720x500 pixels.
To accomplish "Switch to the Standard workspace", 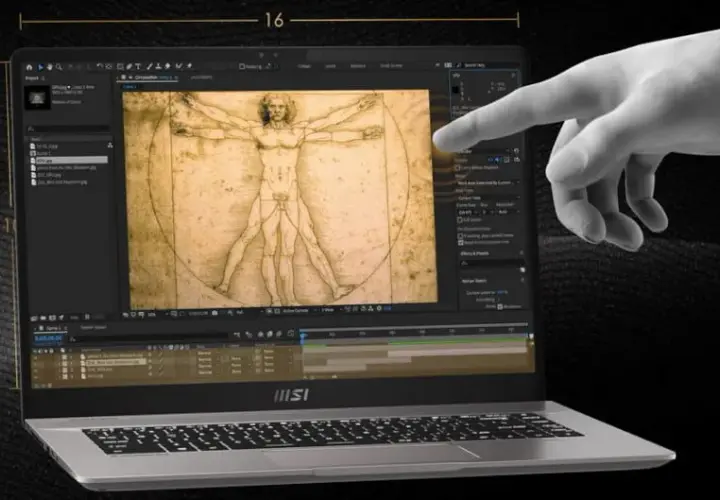I will point(358,66).
